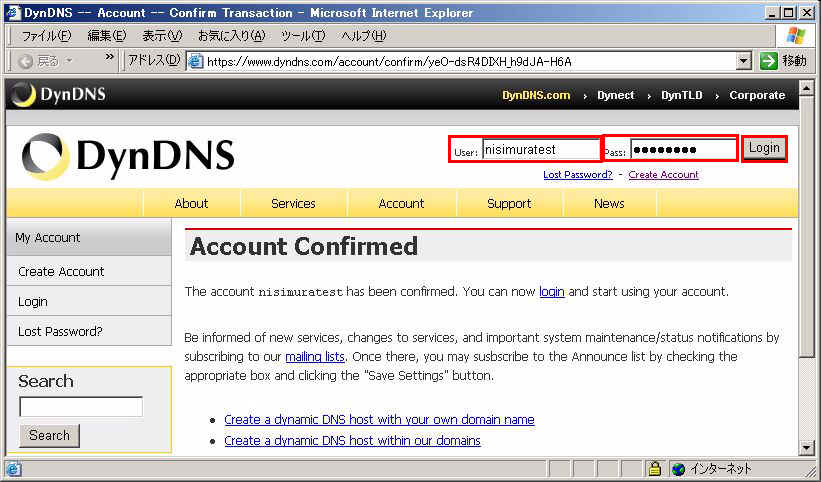Viewport: 821px width, 482px height.
Task: Click the Login button next to the password field
Action: [764, 148]
